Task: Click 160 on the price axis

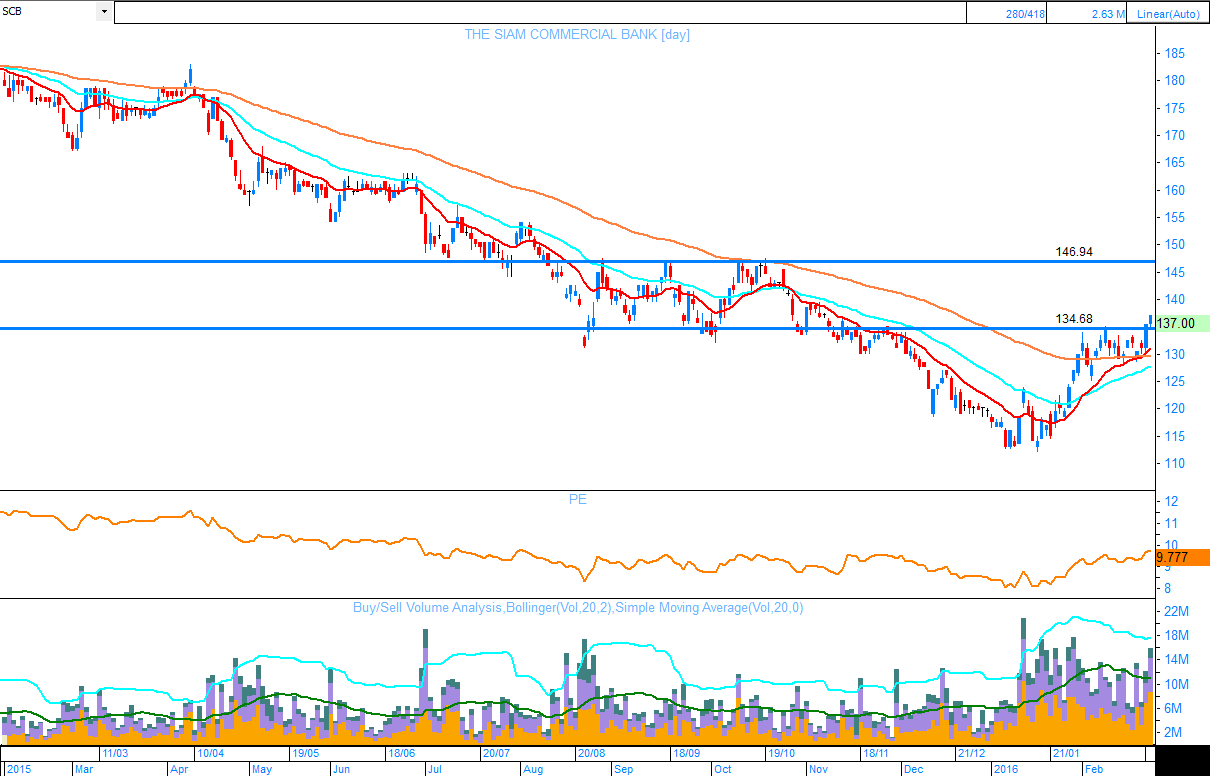Action: click(x=1176, y=190)
